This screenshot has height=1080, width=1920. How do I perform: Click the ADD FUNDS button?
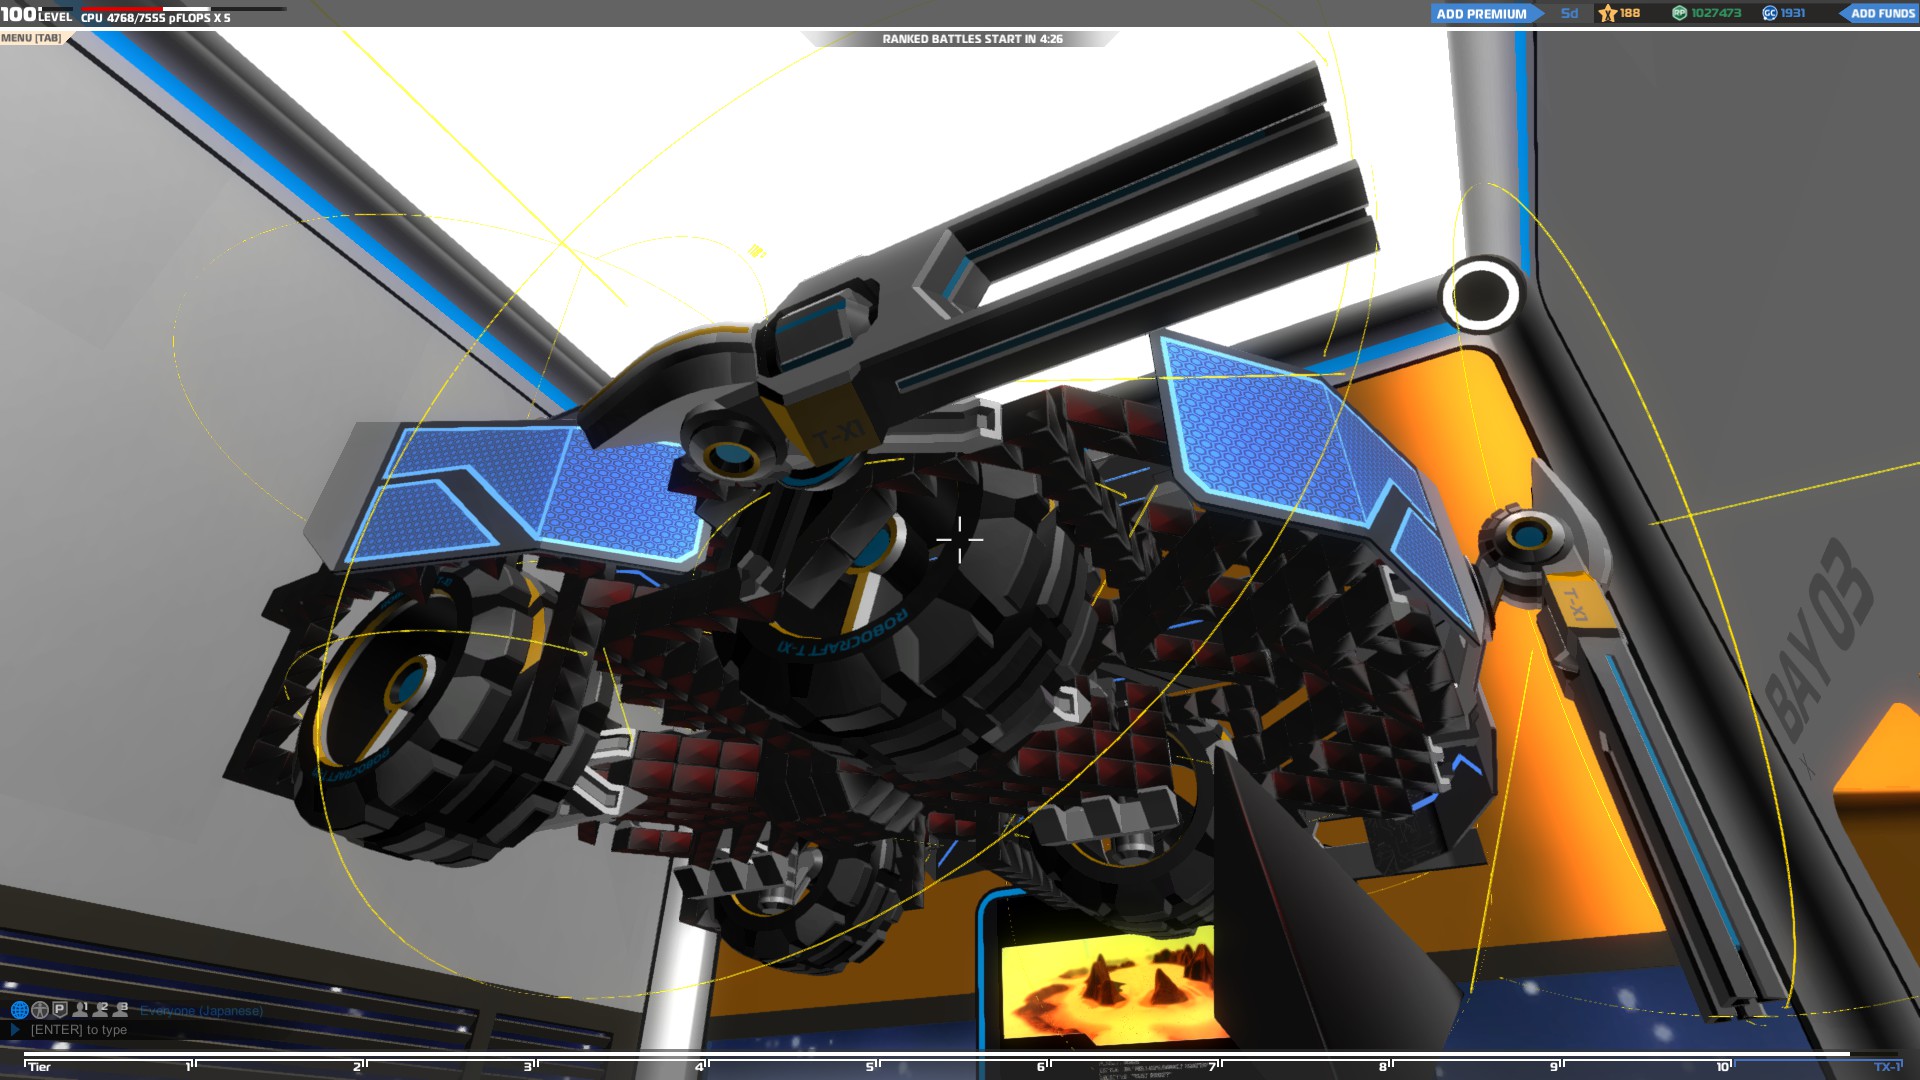[x=1881, y=14]
